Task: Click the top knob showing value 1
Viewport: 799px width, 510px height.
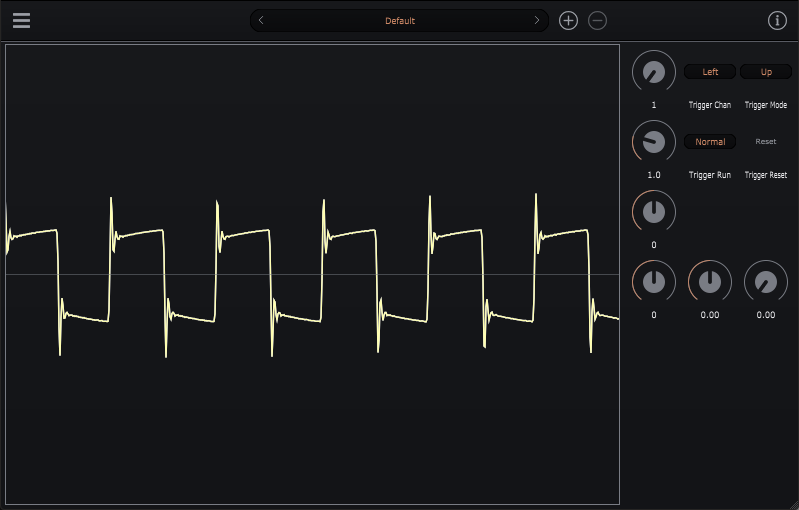Action: 654,72
